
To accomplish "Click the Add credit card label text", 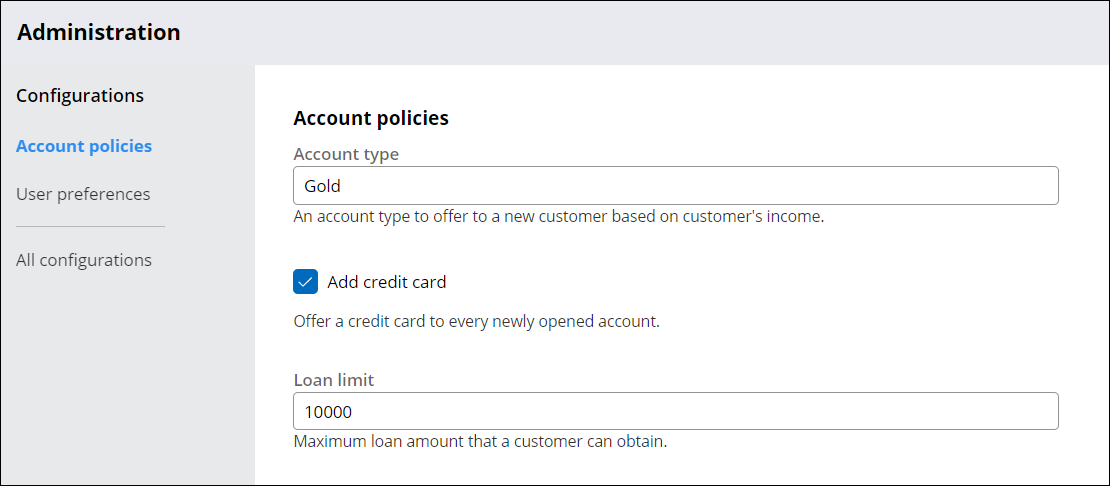I will coord(386,282).
